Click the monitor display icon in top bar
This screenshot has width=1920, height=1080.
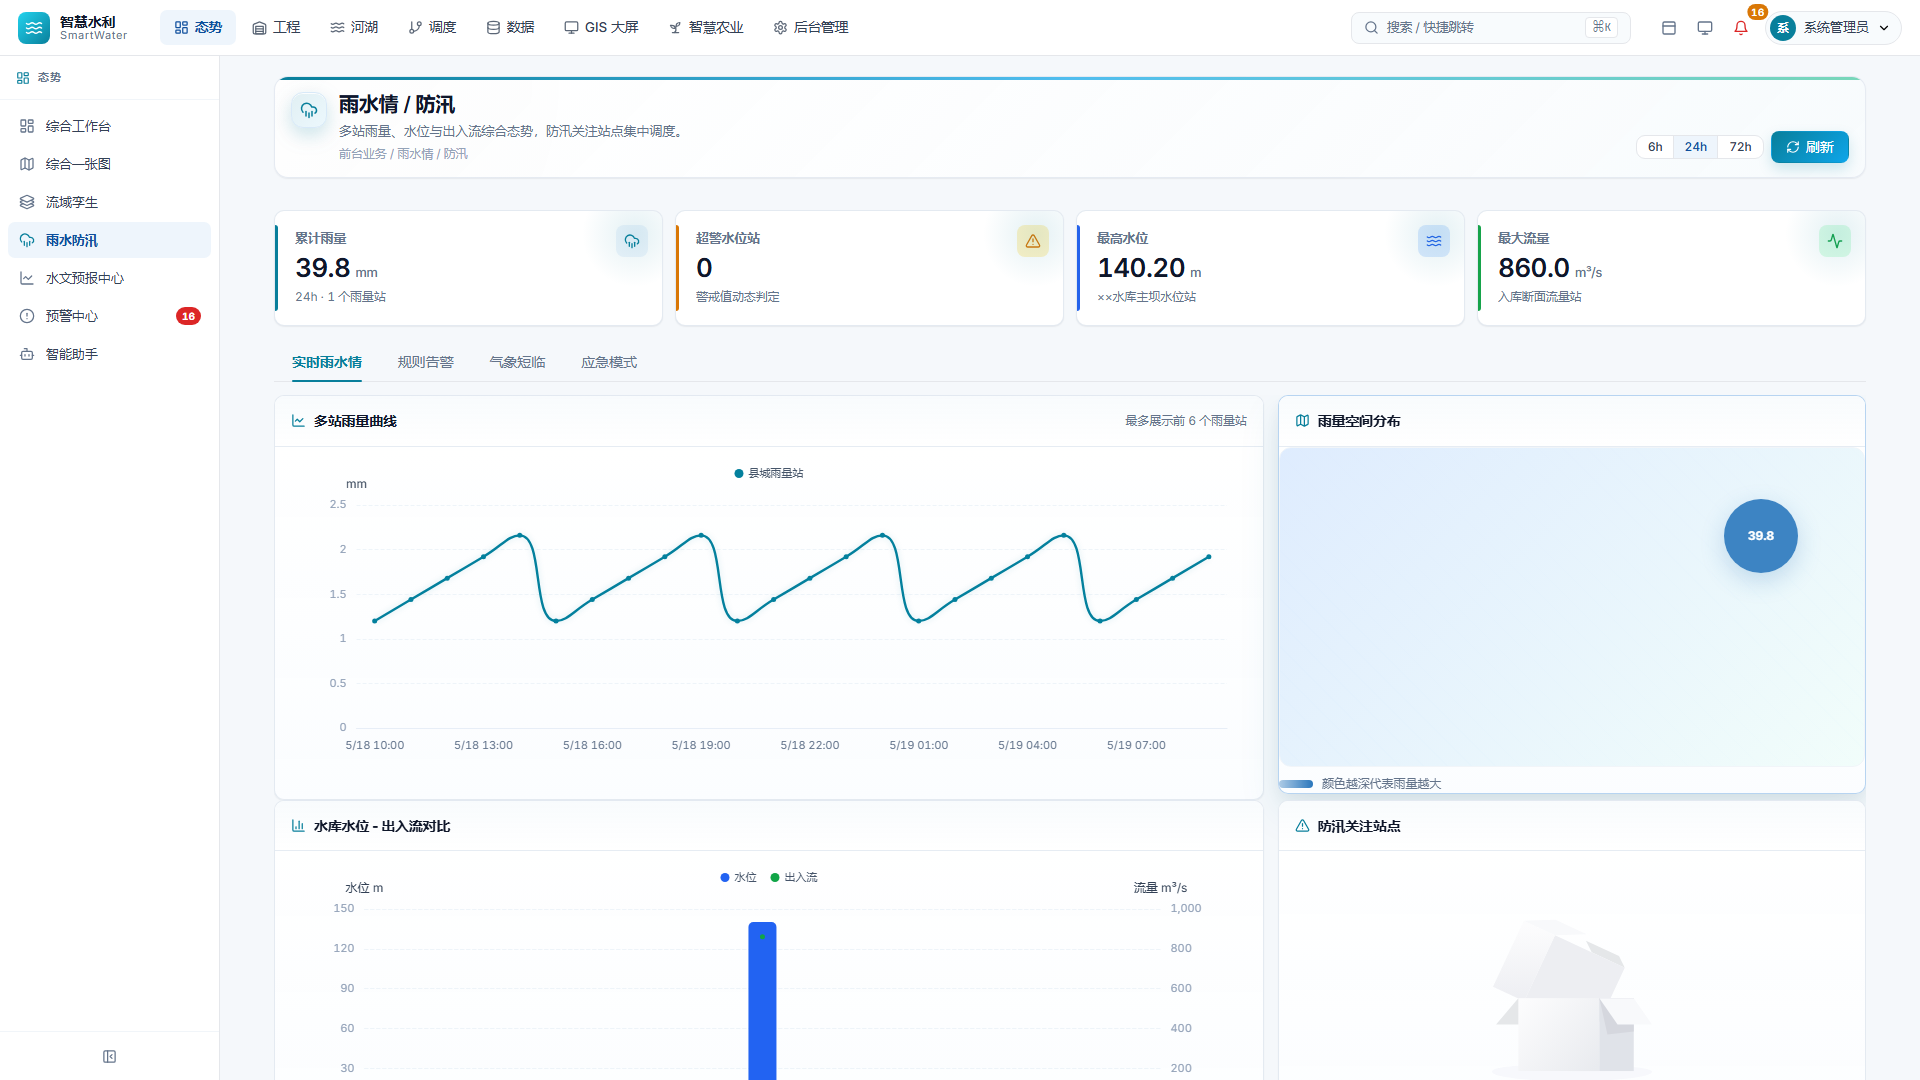[x=1705, y=28]
